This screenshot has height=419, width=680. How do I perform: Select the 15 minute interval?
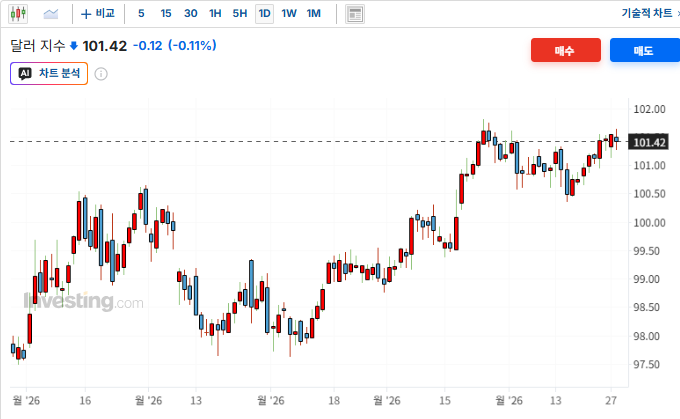click(x=166, y=13)
